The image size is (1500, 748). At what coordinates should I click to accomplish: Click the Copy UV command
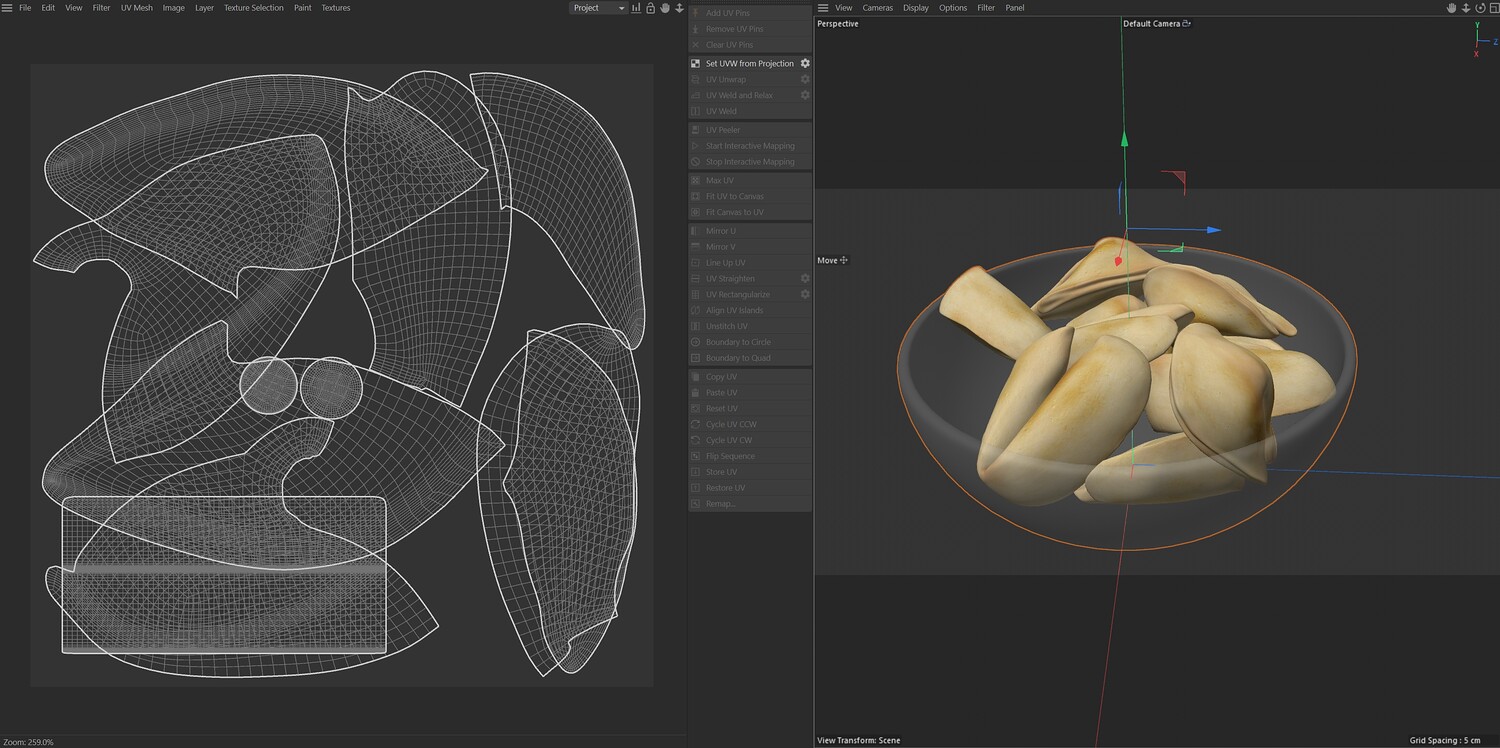[750, 377]
